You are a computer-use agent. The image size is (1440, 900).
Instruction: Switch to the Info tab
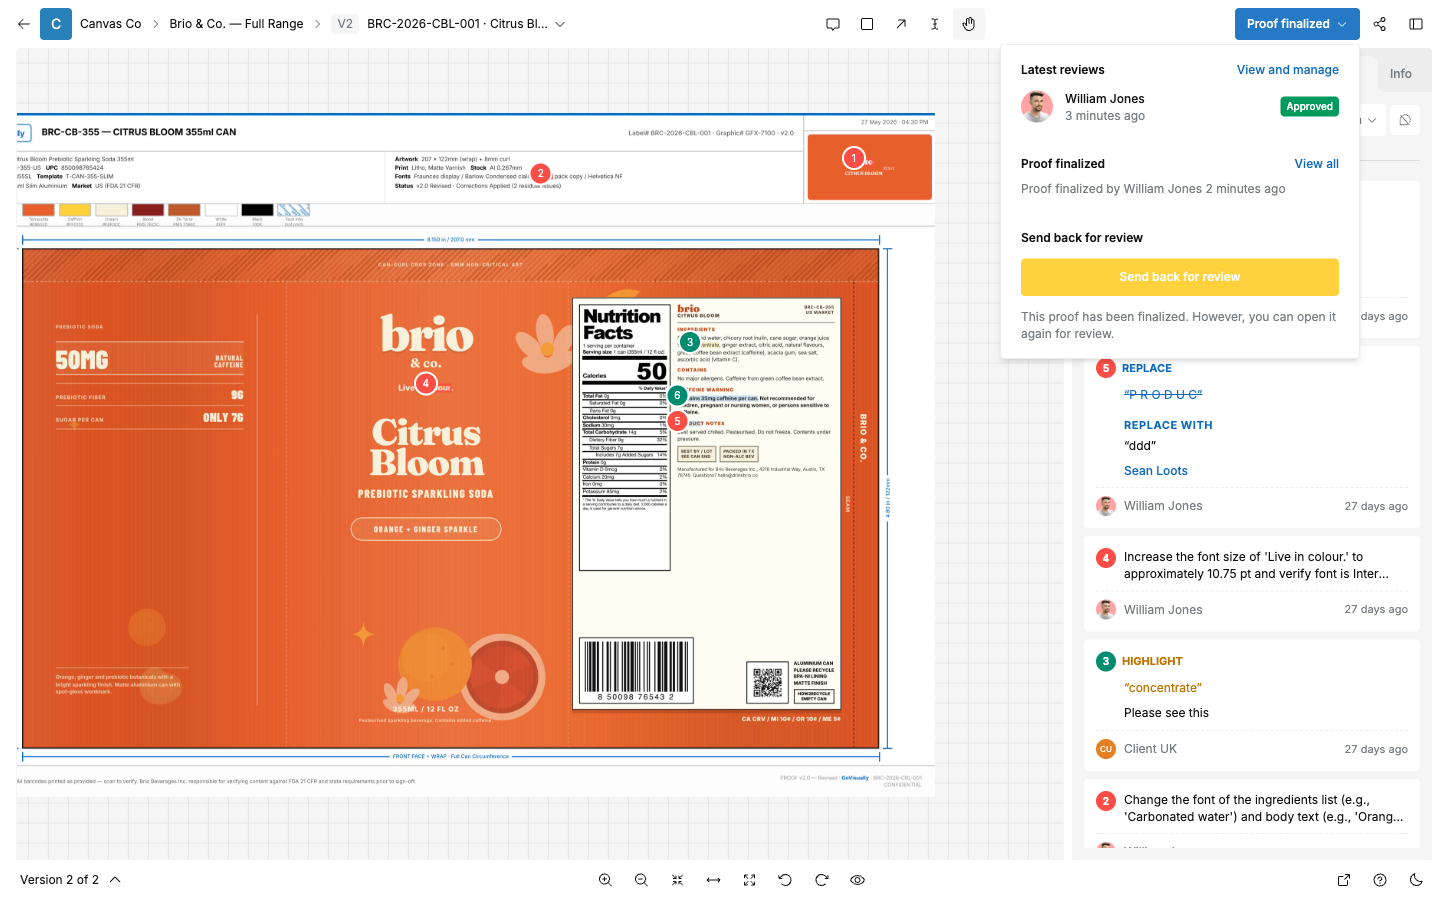click(x=1400, y=74)
